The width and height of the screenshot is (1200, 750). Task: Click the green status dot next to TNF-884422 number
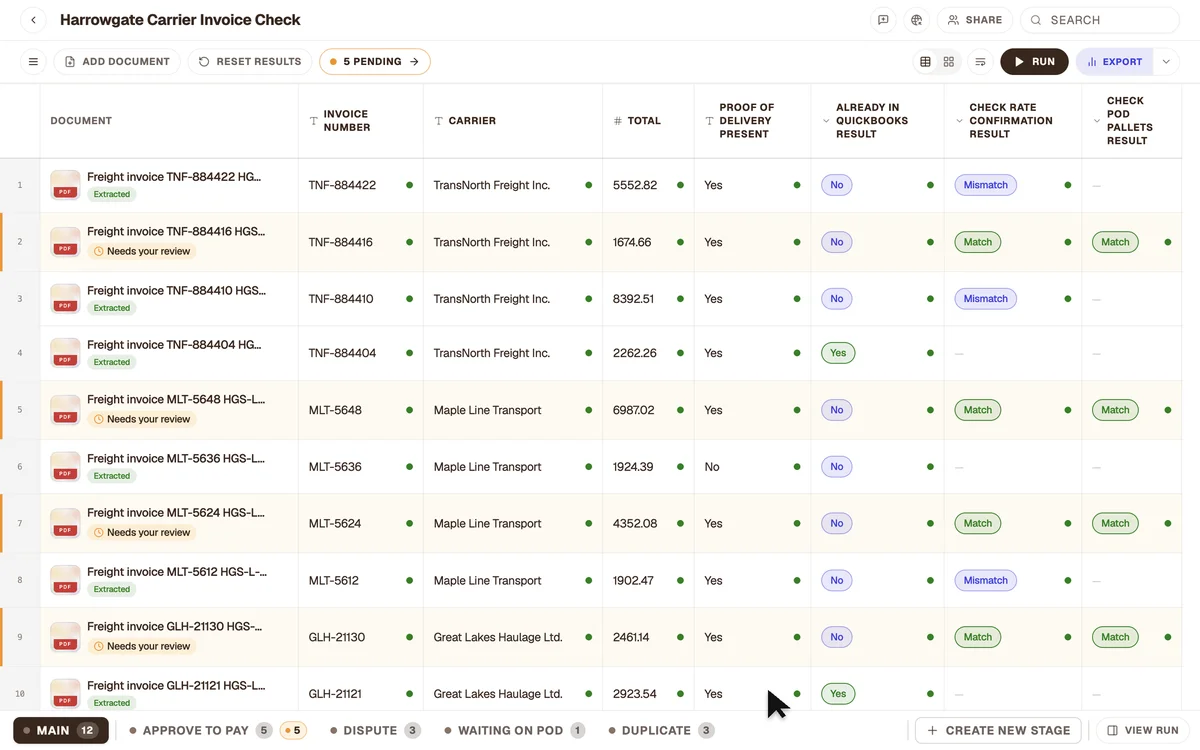point(410,185)
